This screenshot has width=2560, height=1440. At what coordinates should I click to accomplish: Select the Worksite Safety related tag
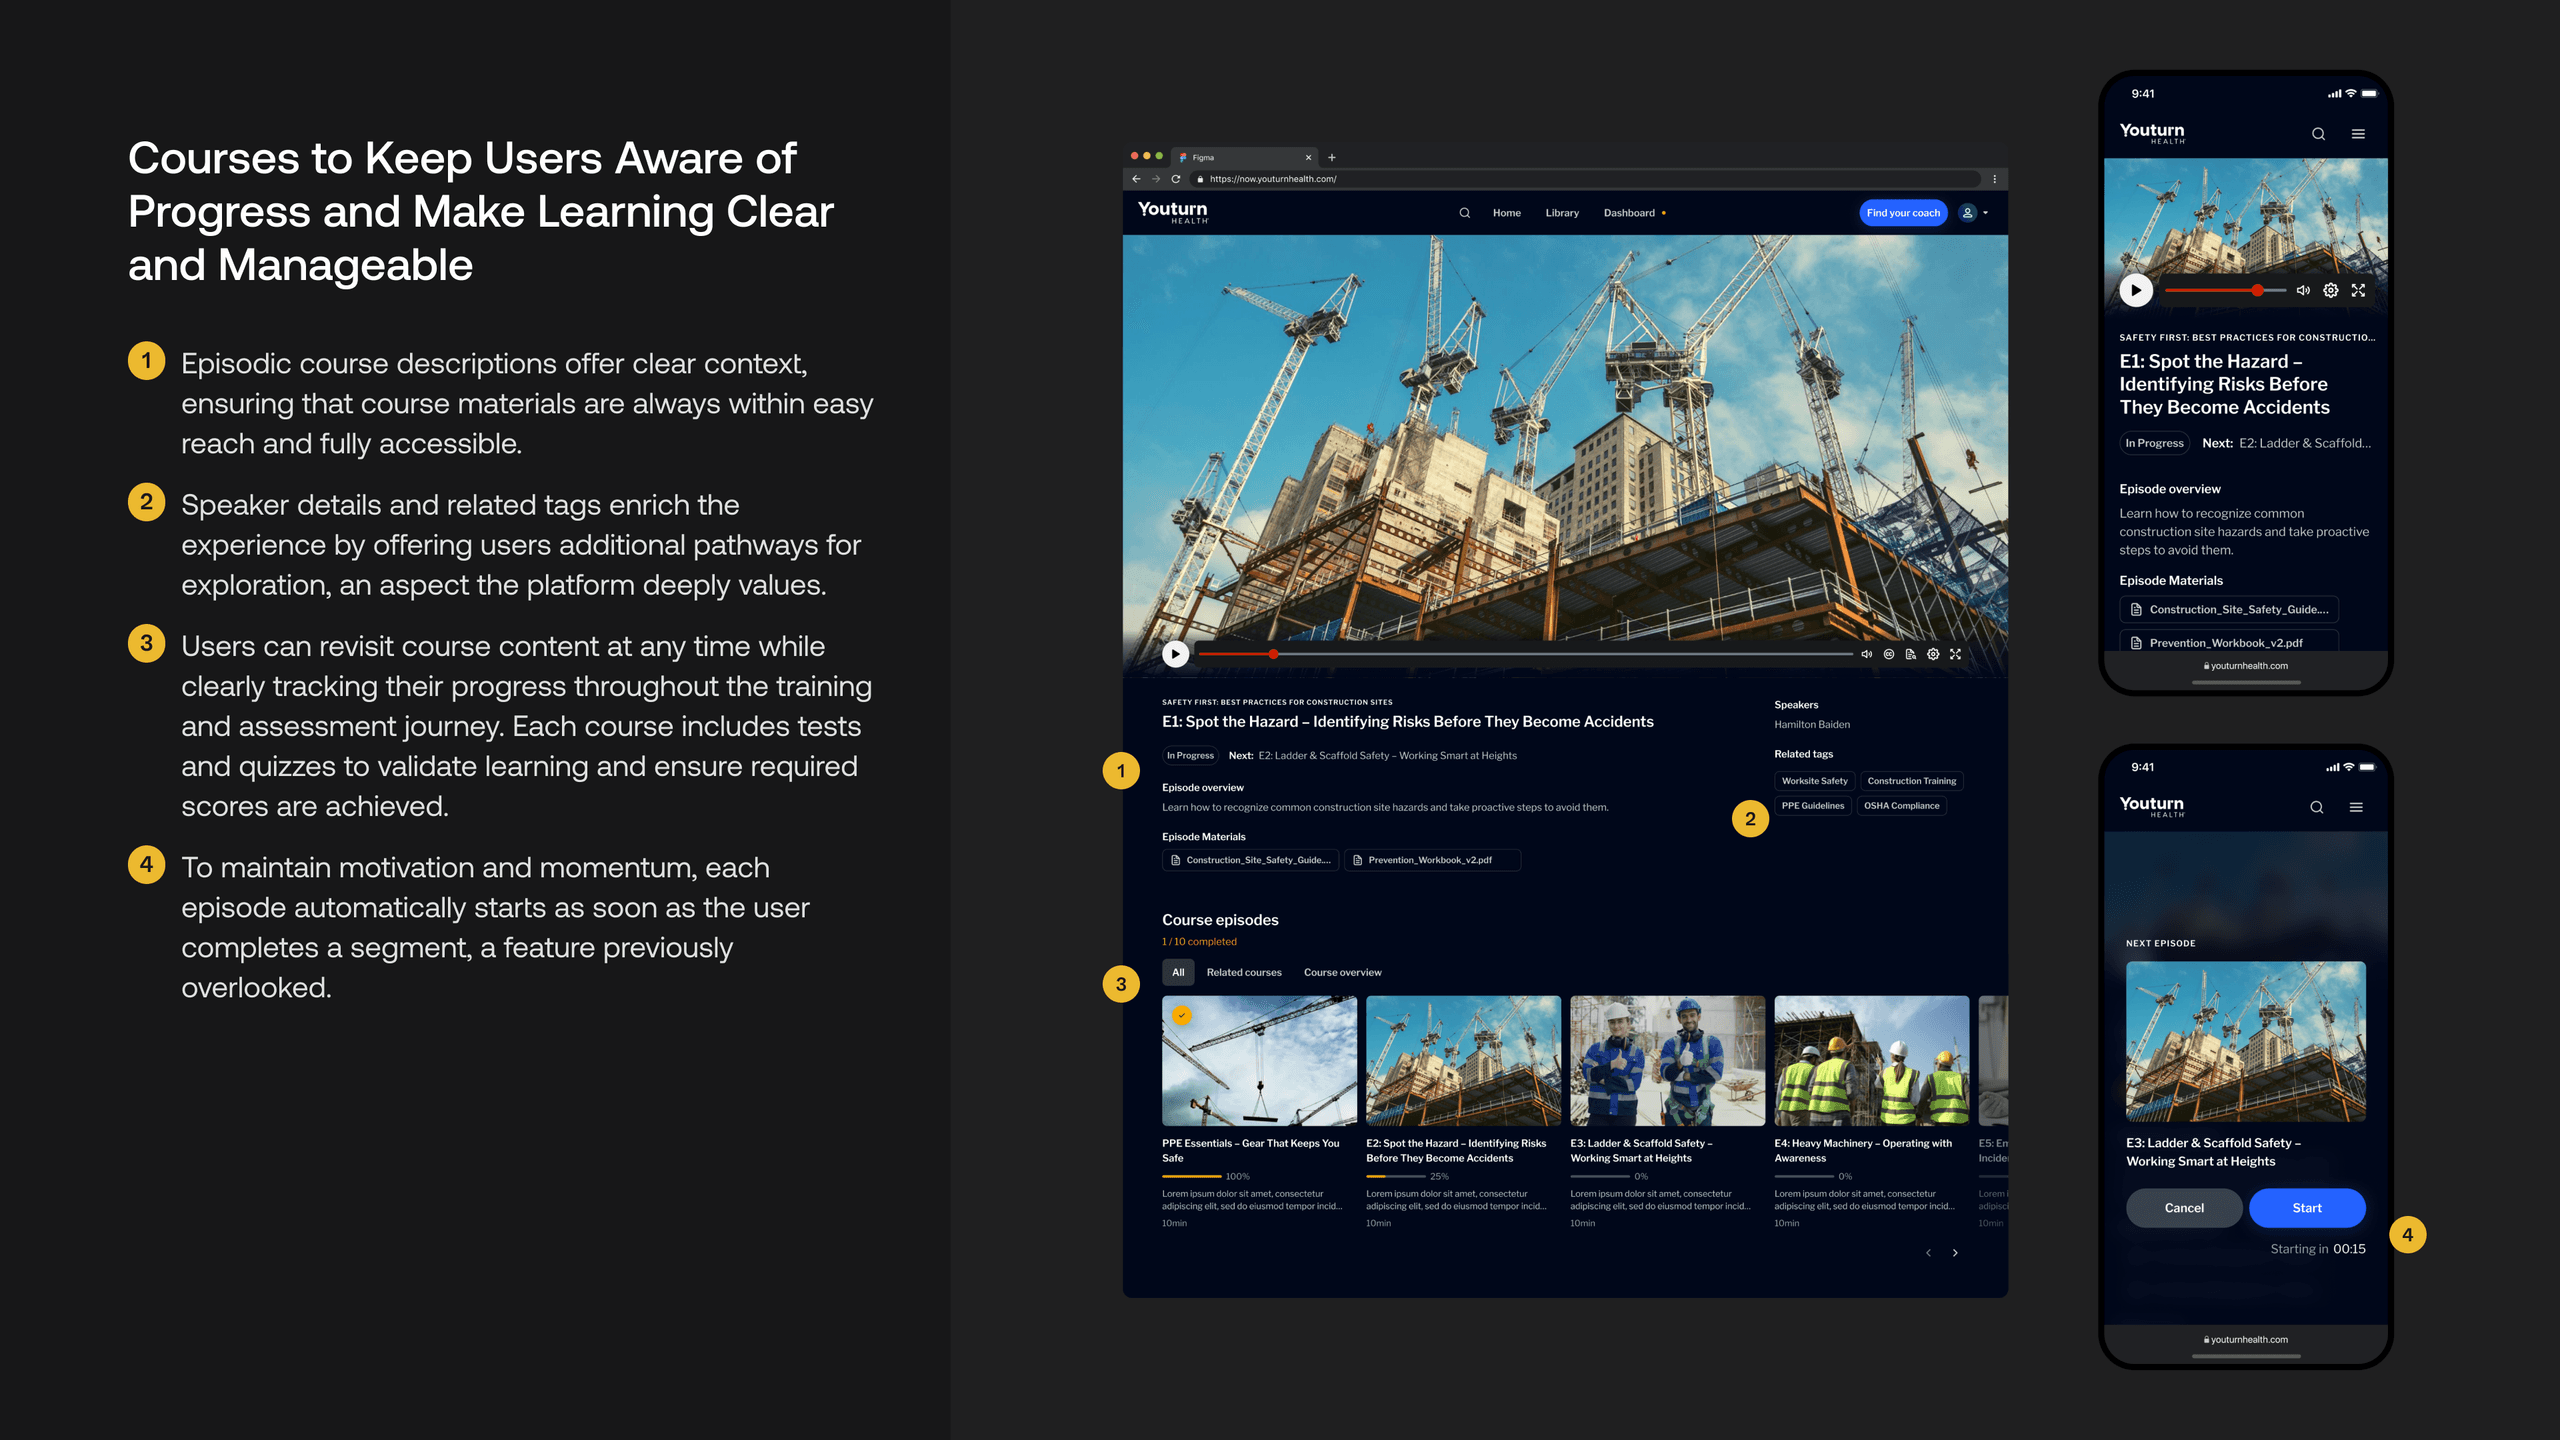coord(1814,781)
